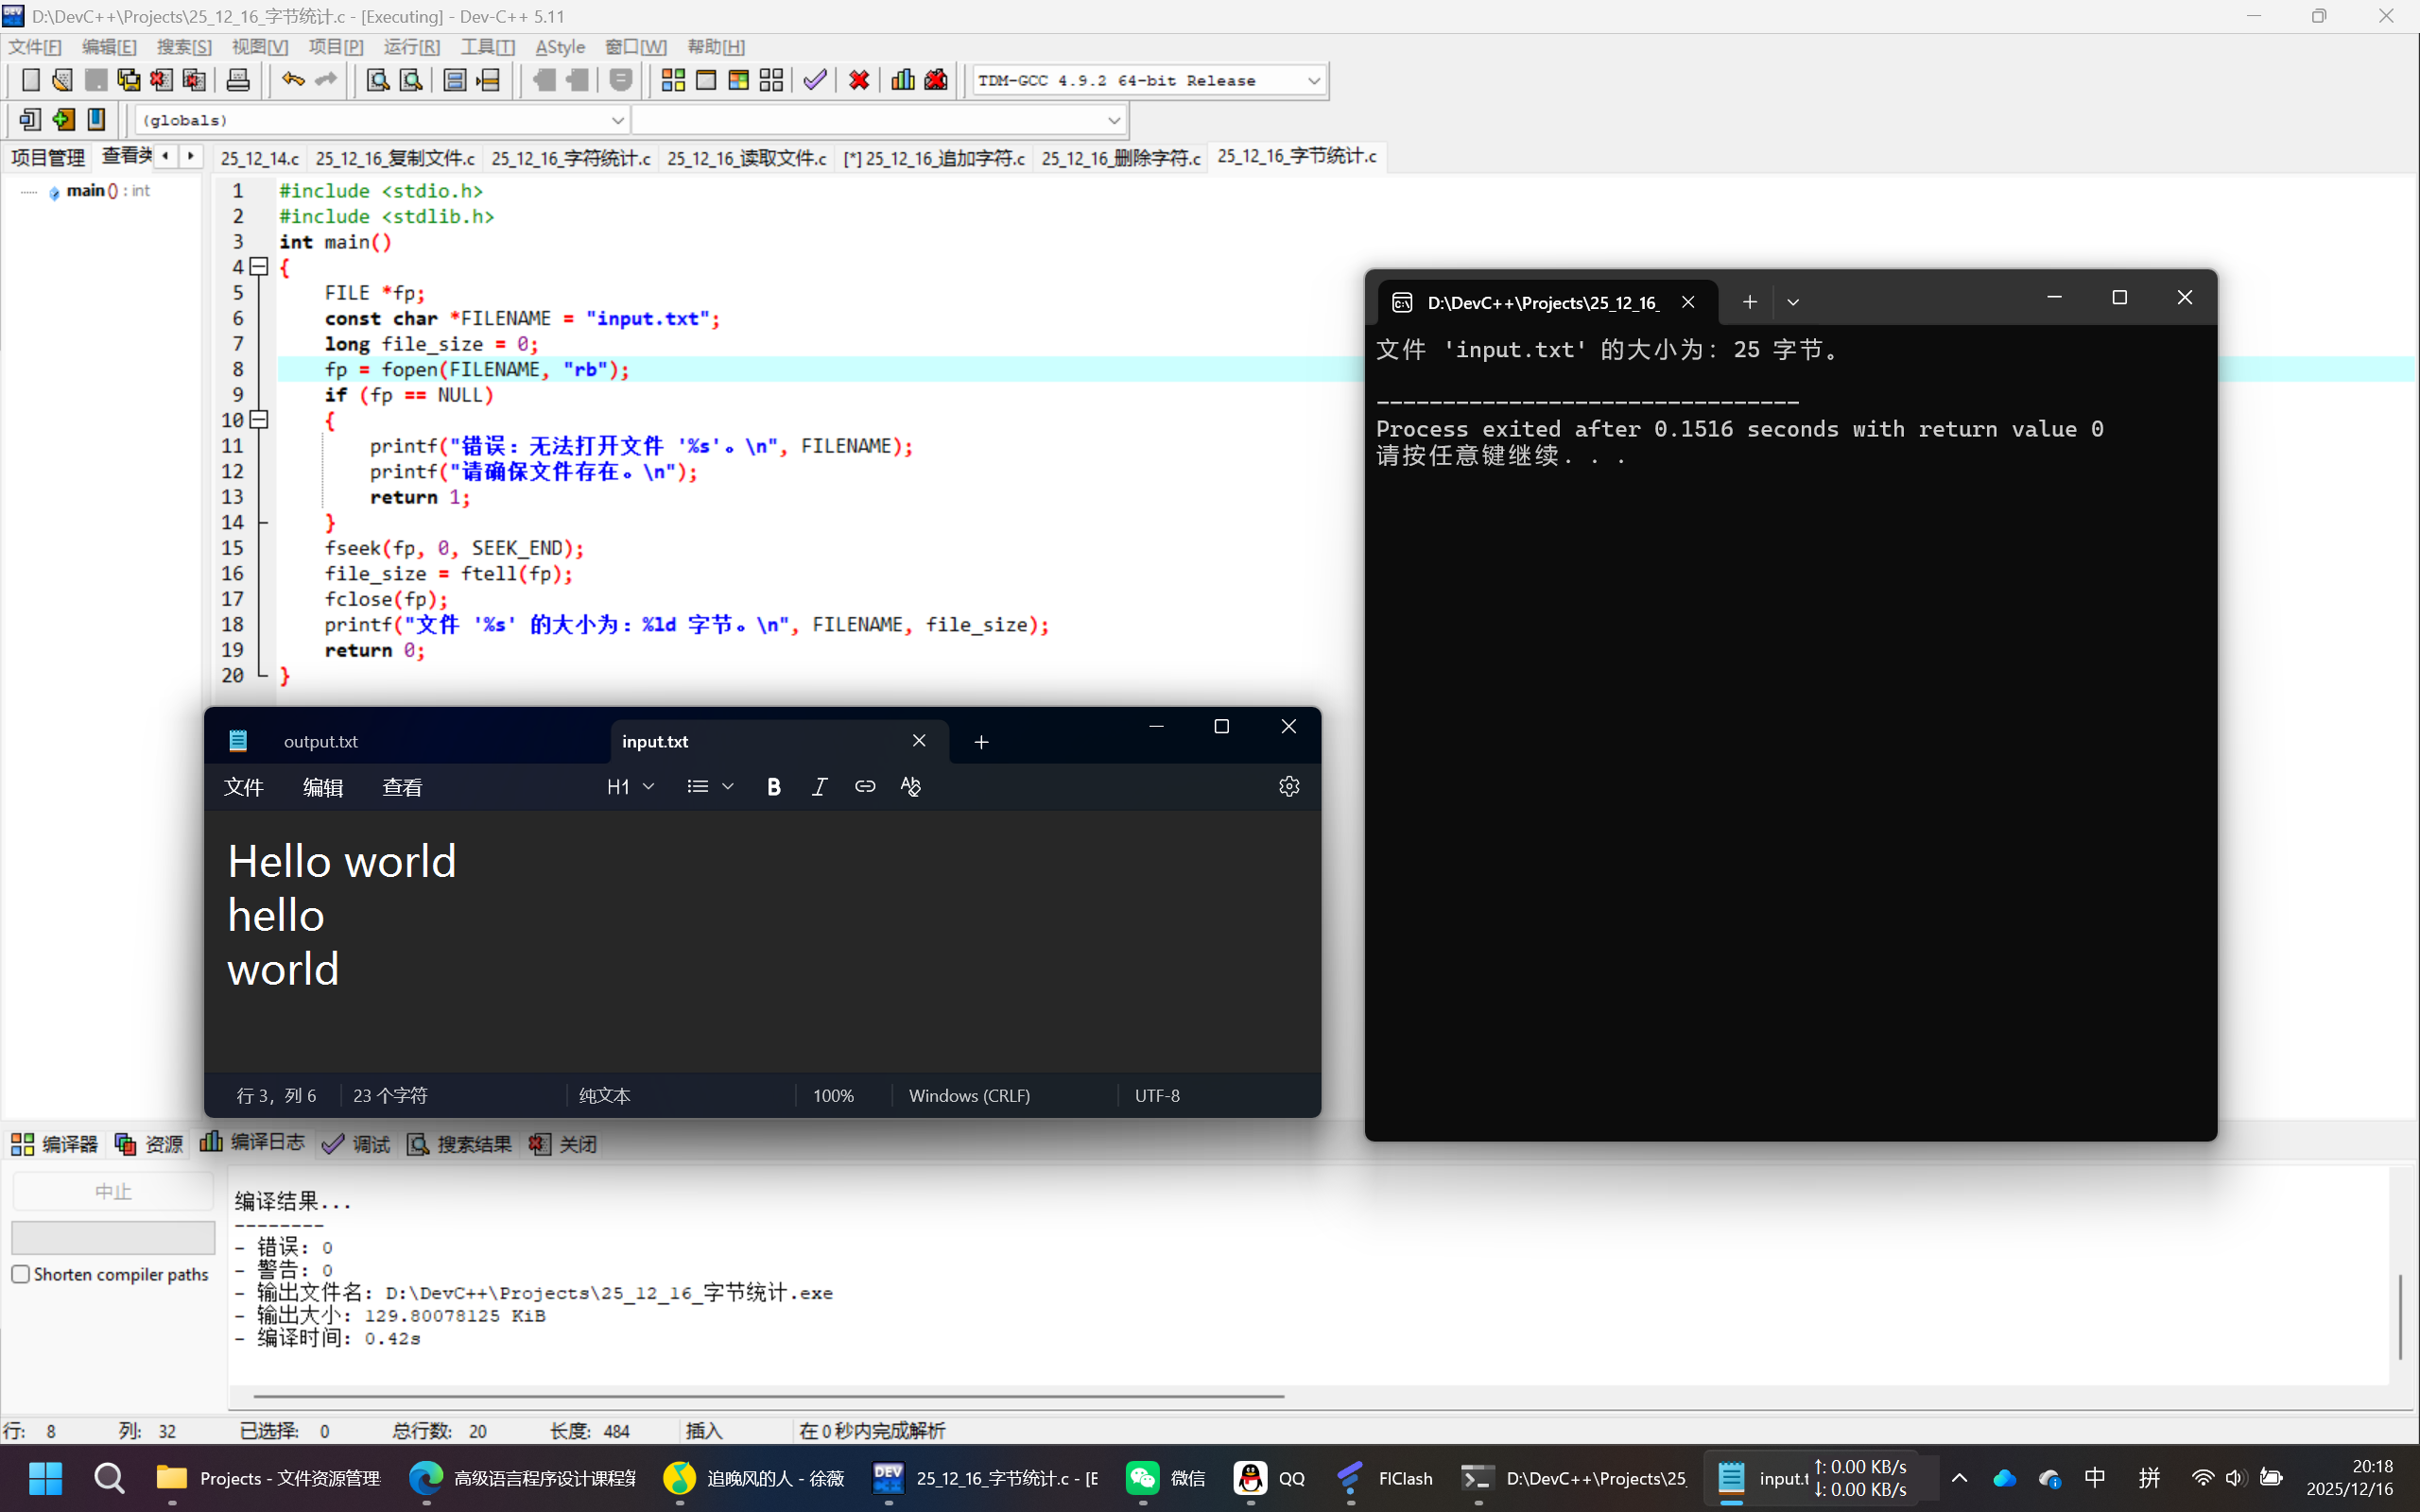Viewport: 2420px width, 1512px height.
Task: Click the red X stop execution icon
Action: point(858,80)
